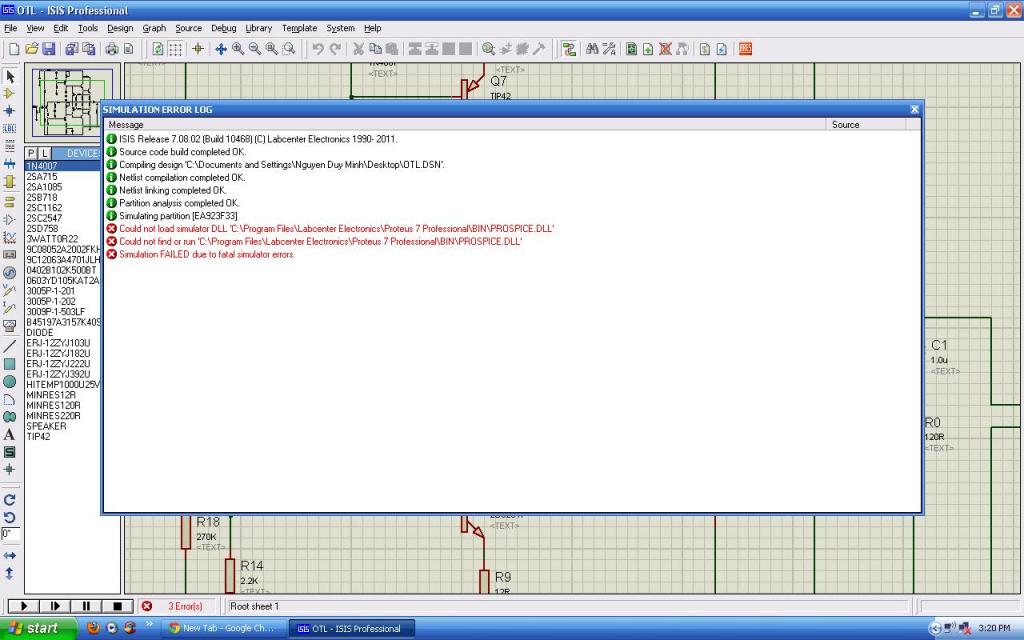Screen dimensions: 1024x640
Task: Toggle the grid display icon
Action: pyautogui.click(x=175, y=49)
